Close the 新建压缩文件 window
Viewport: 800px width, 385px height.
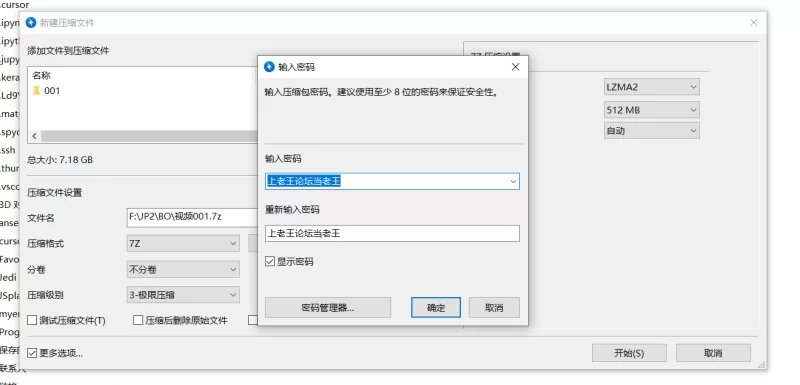[x=754, y=23]
